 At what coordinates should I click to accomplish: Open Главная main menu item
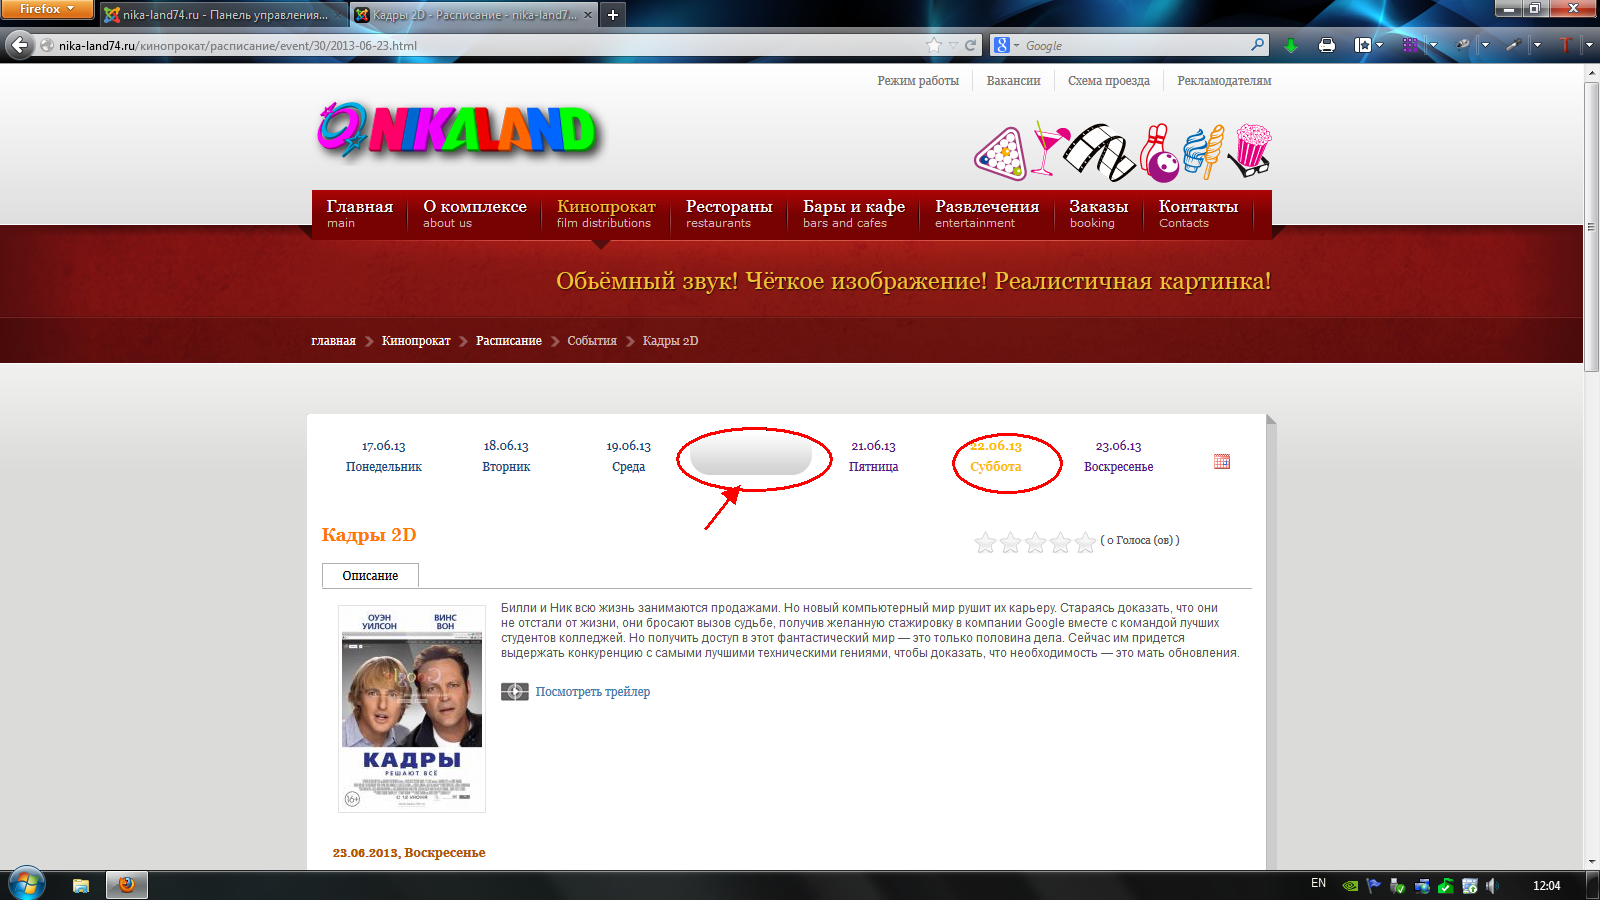(360, 213)
